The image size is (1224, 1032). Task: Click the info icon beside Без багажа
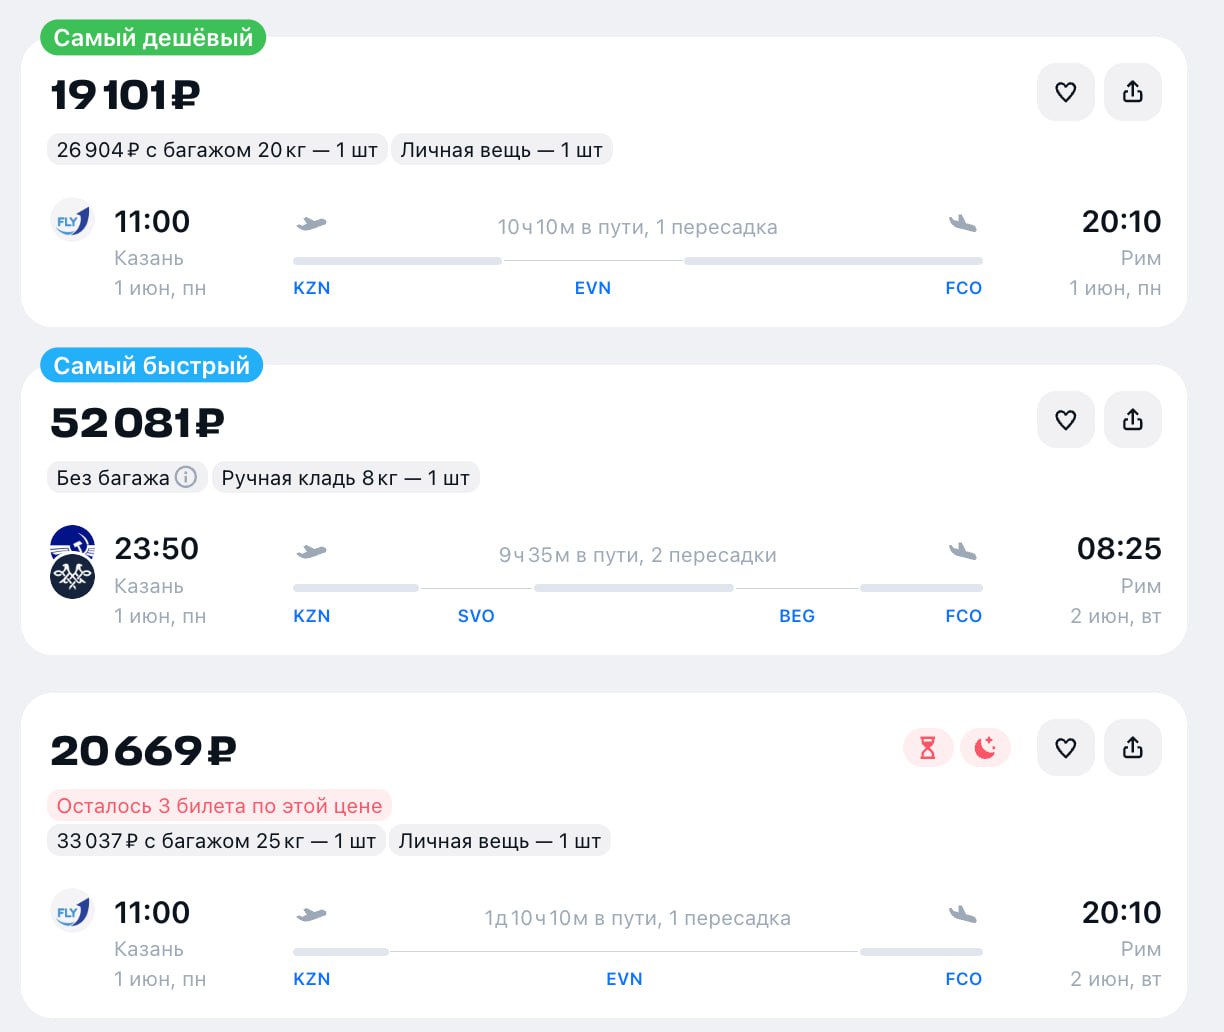pos(186,477)
